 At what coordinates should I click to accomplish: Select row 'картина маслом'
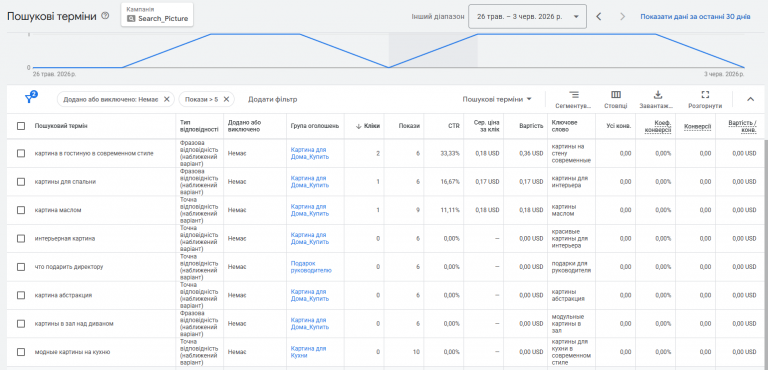pyautogui.click(x=21, y=210)
